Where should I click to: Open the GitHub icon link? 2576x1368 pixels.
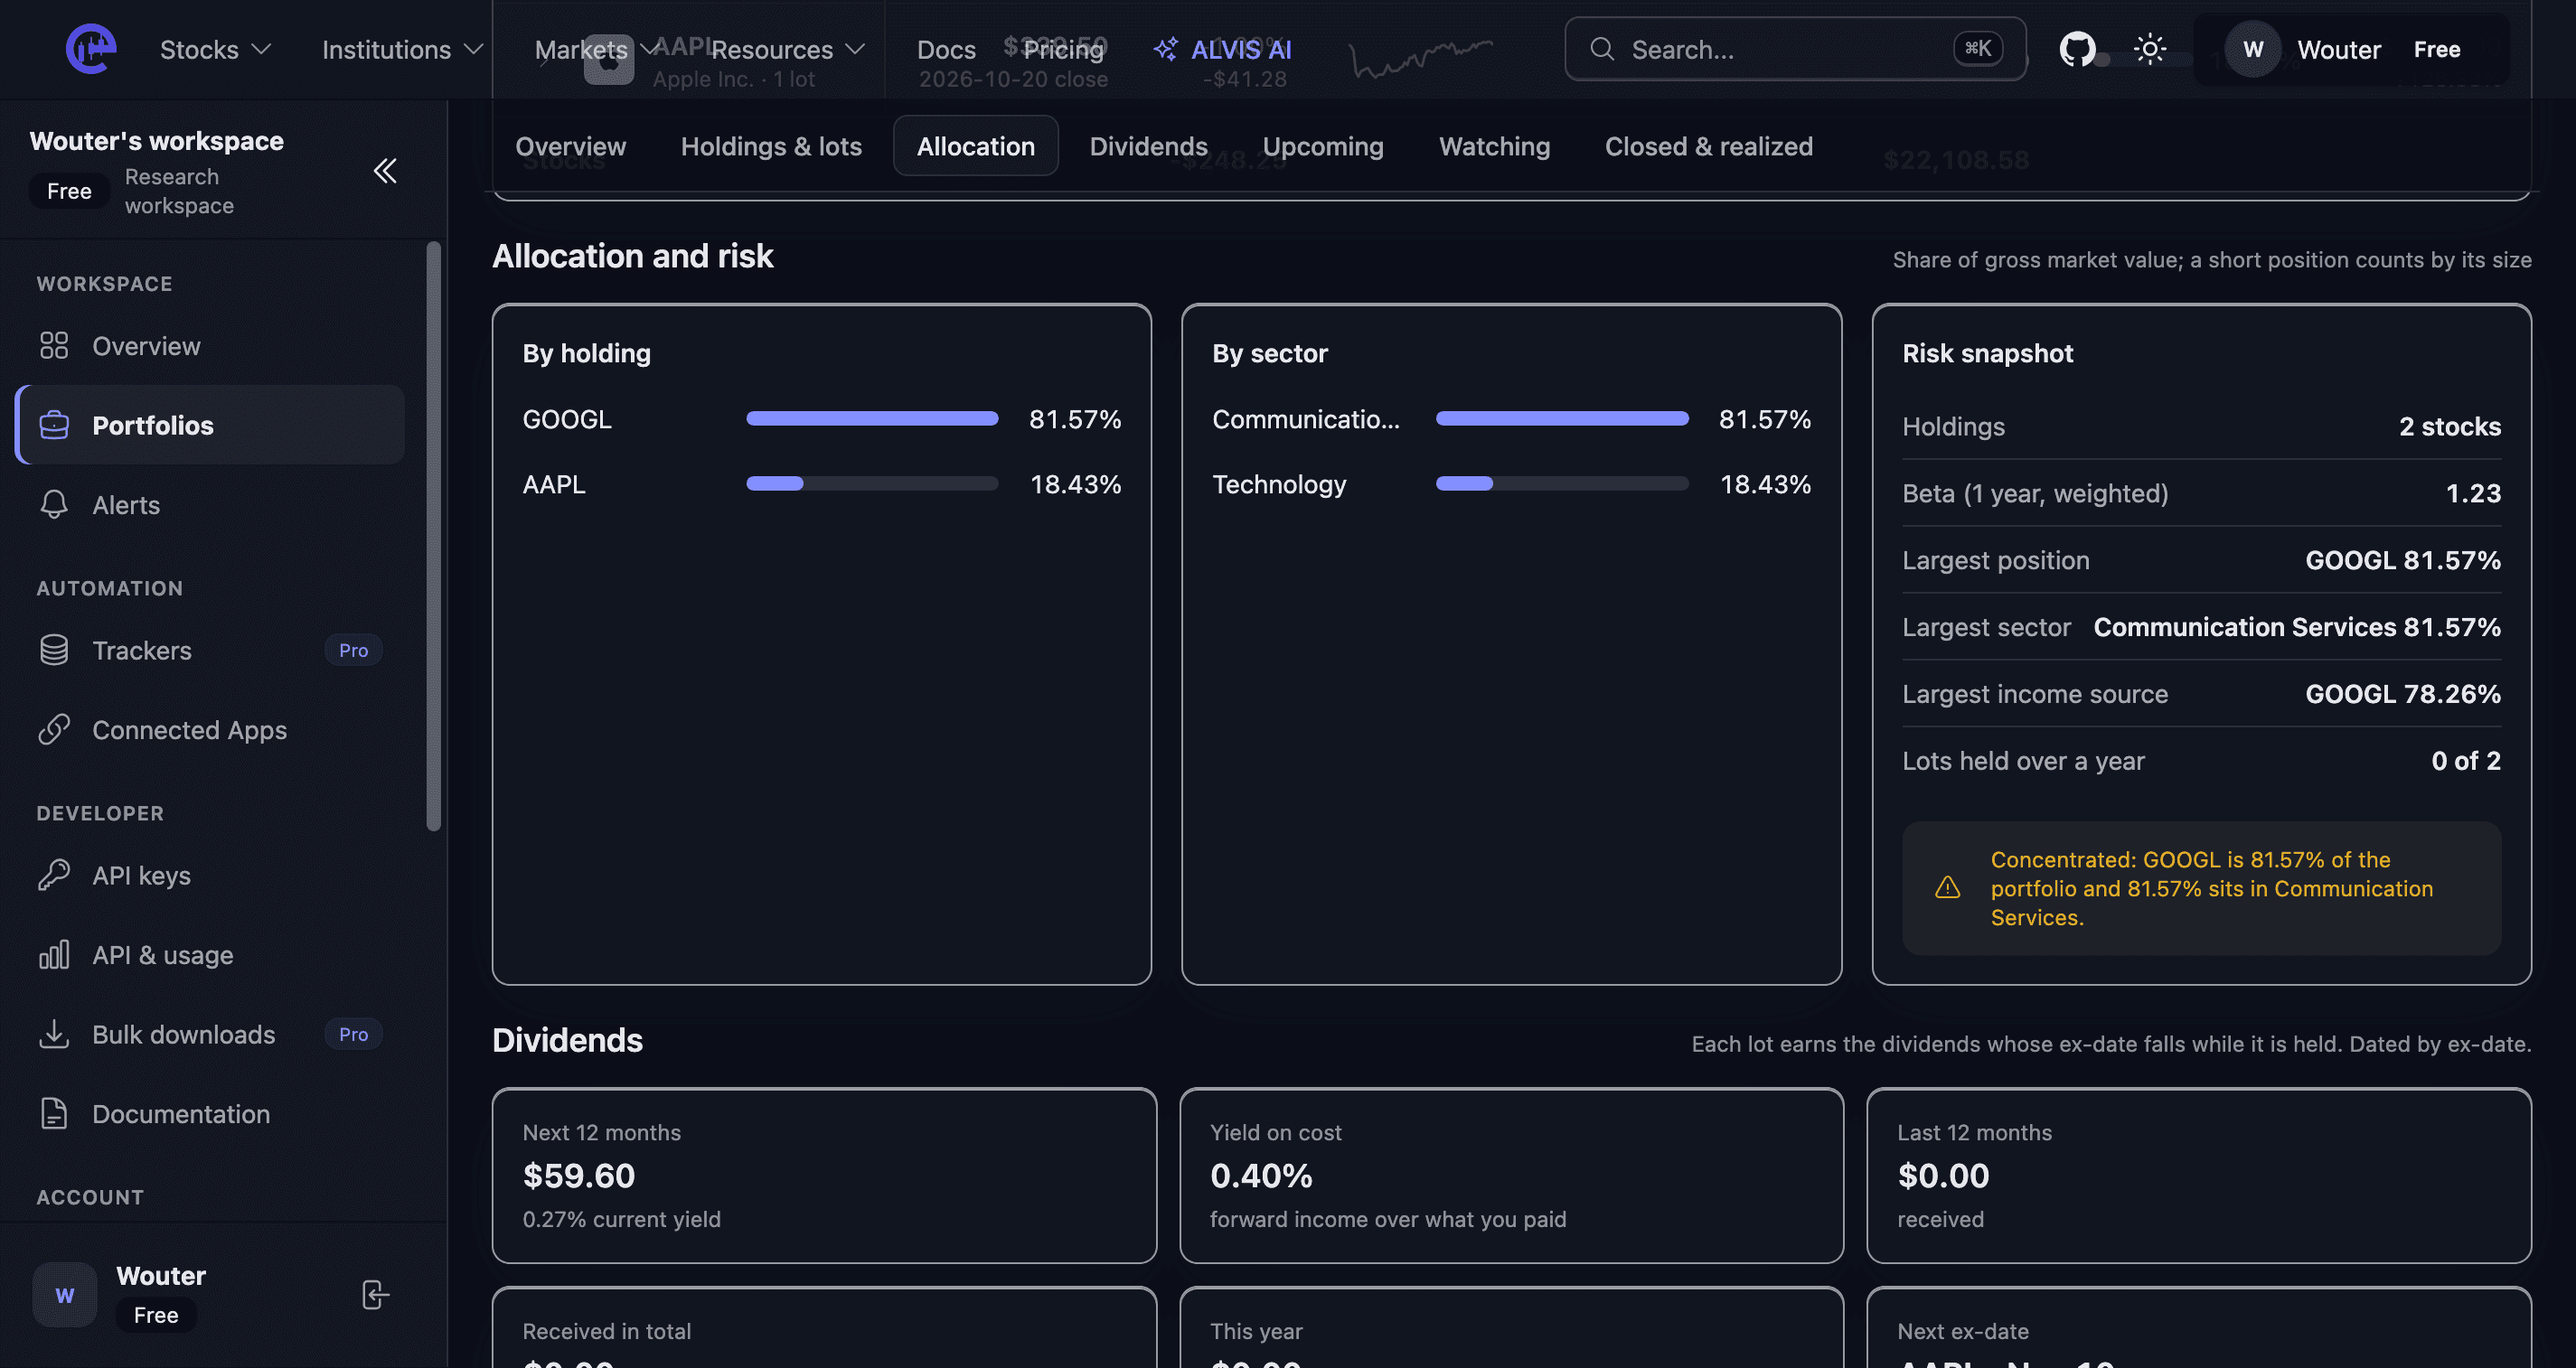coord(2077,49)
